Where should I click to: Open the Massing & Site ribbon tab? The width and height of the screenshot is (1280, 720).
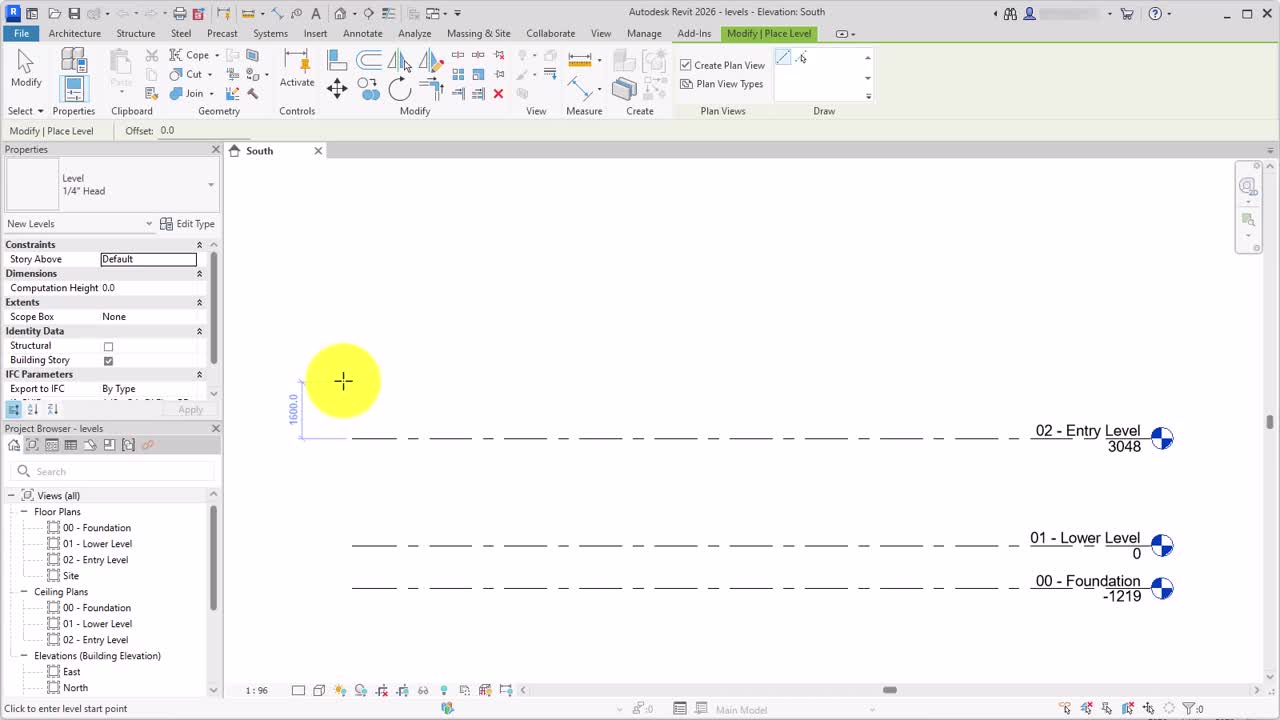pos(479,33)
